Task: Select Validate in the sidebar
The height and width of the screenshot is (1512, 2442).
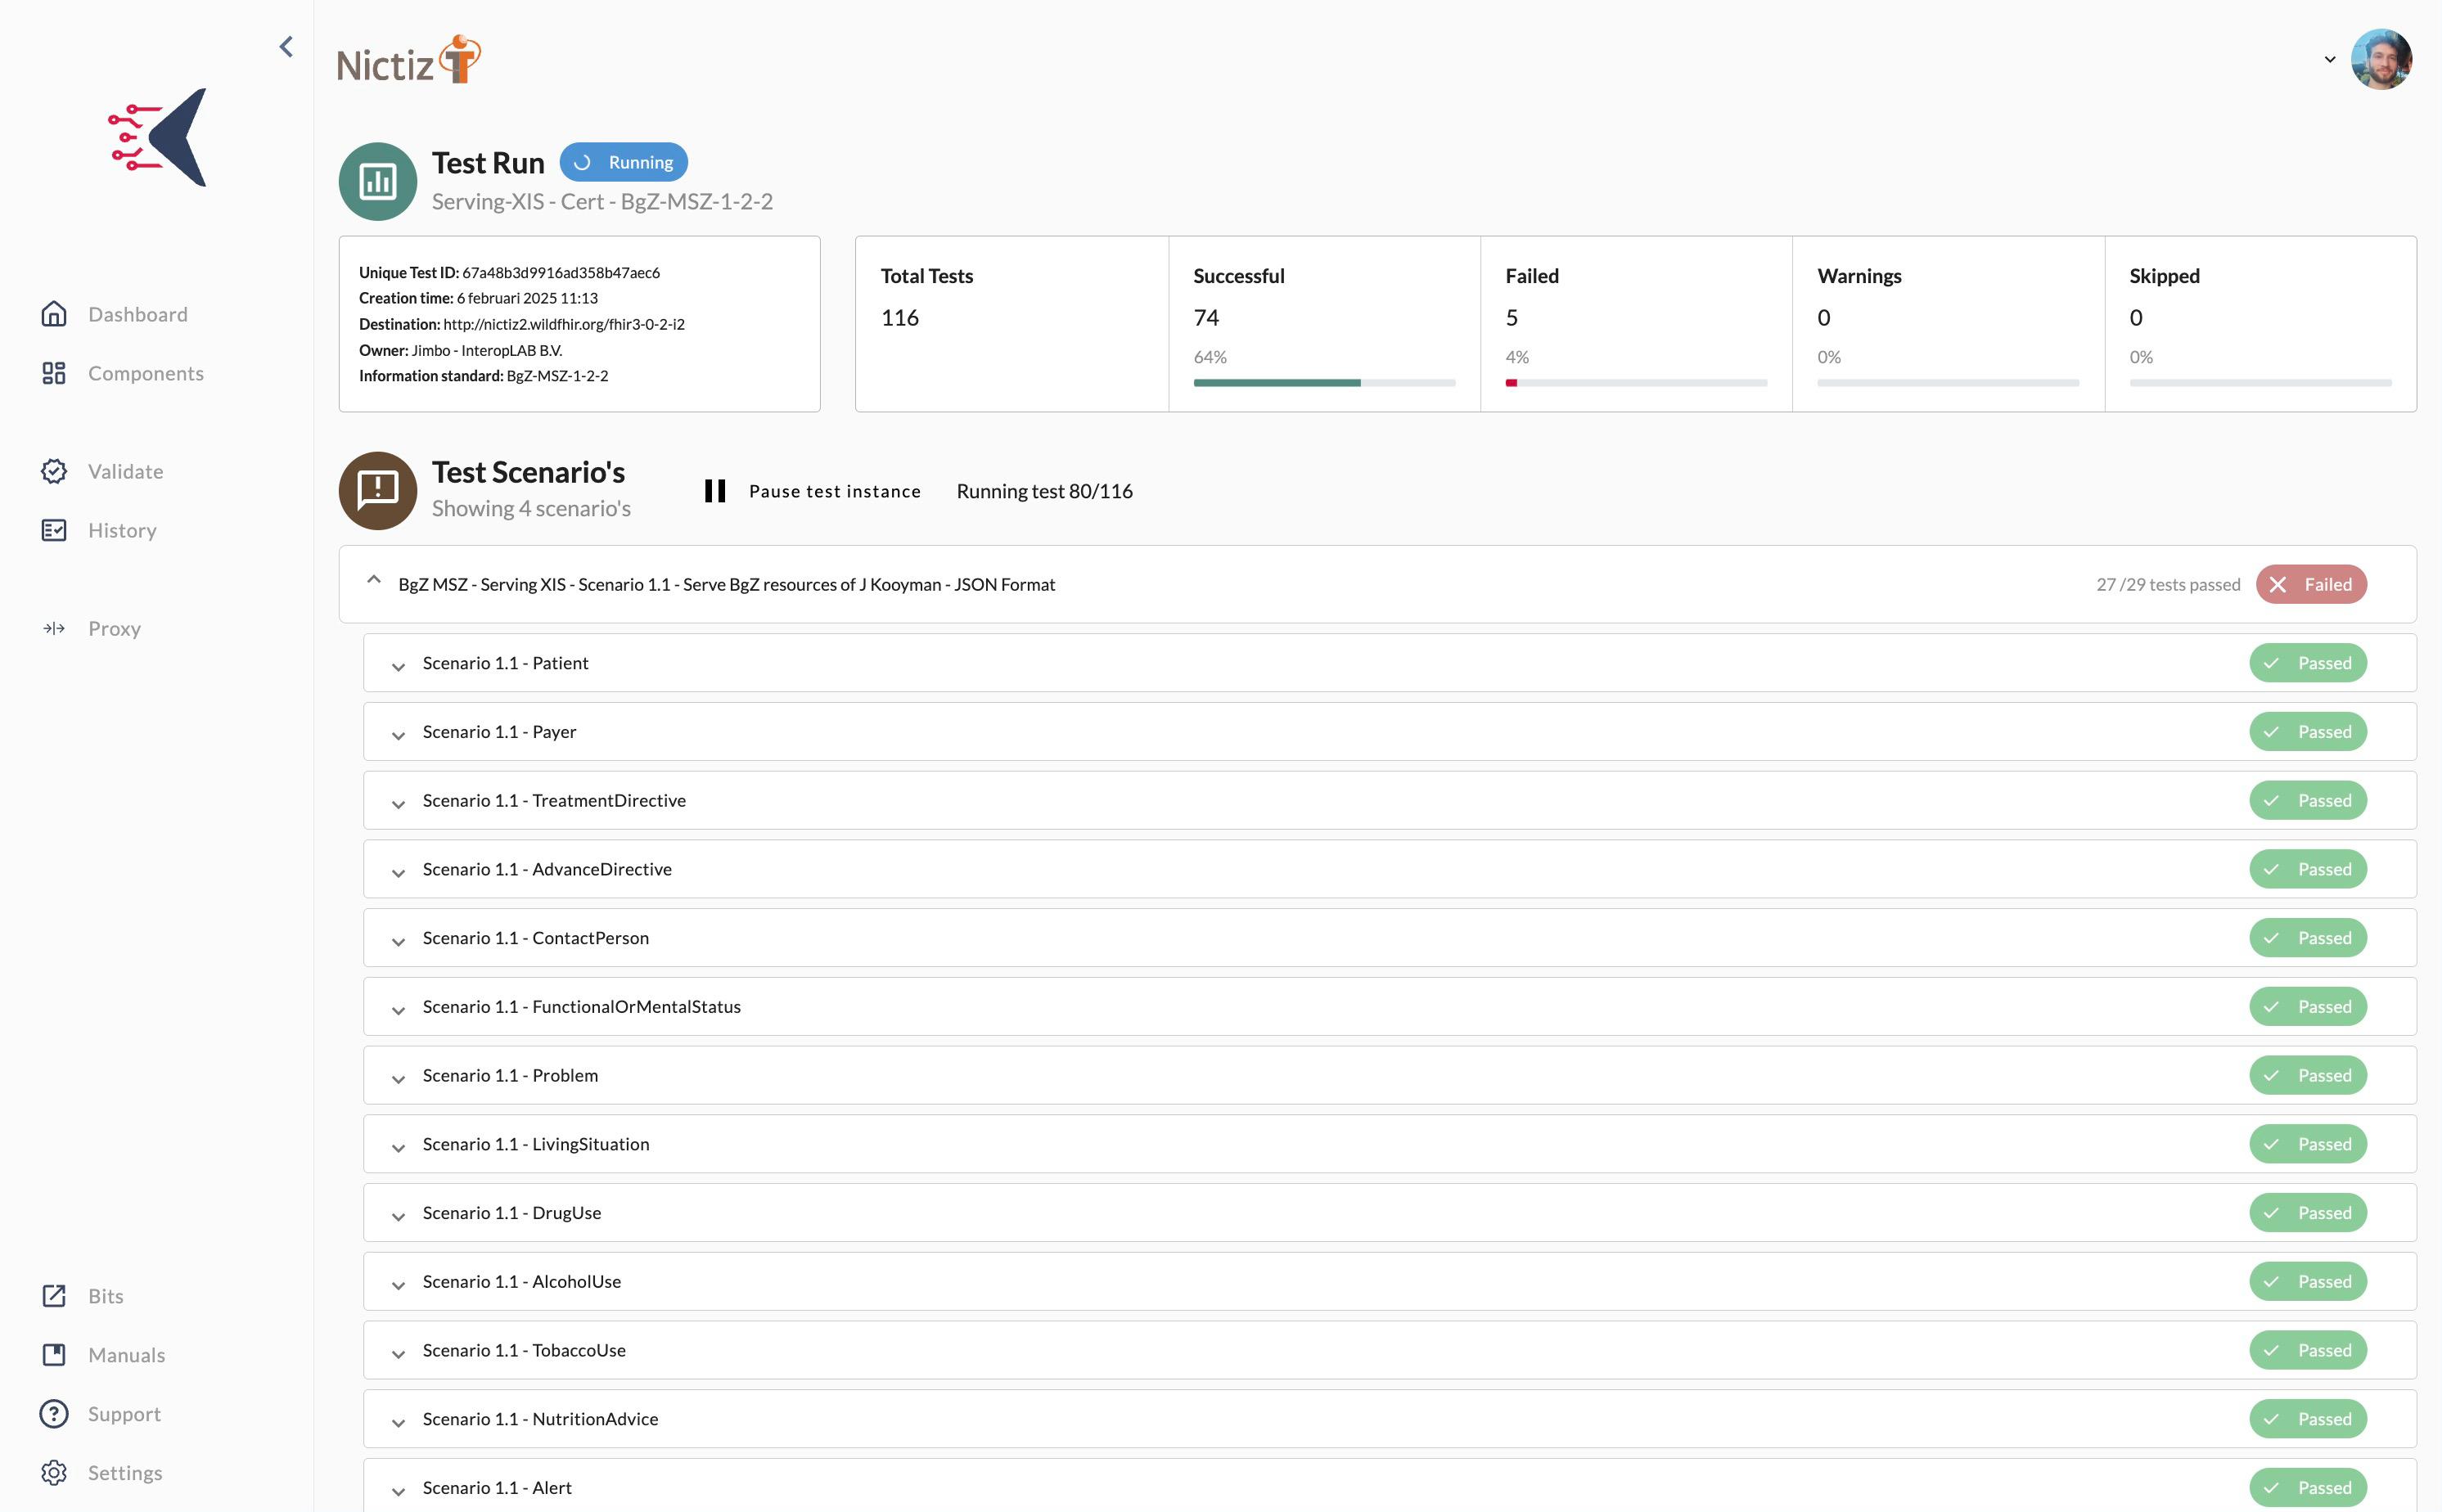Action: click(126, 471)
